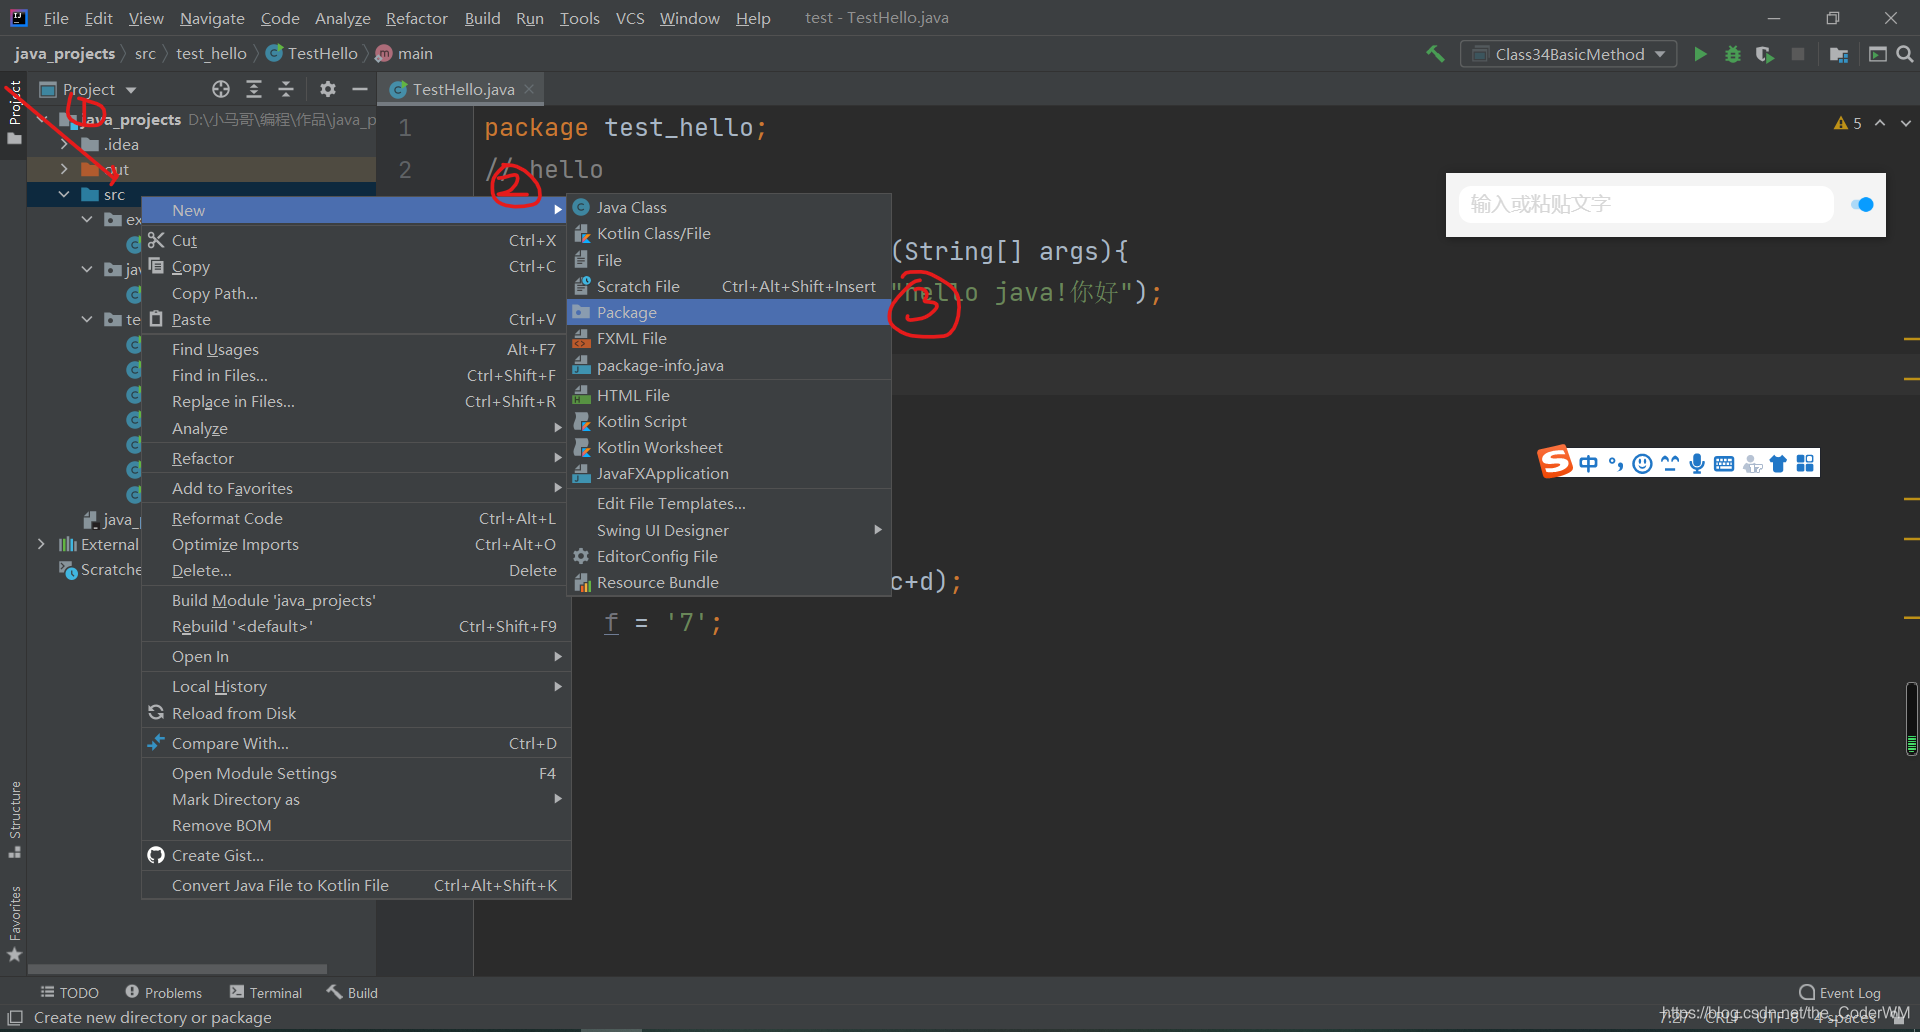Click Select Opened File locate icon

point(221,89)
